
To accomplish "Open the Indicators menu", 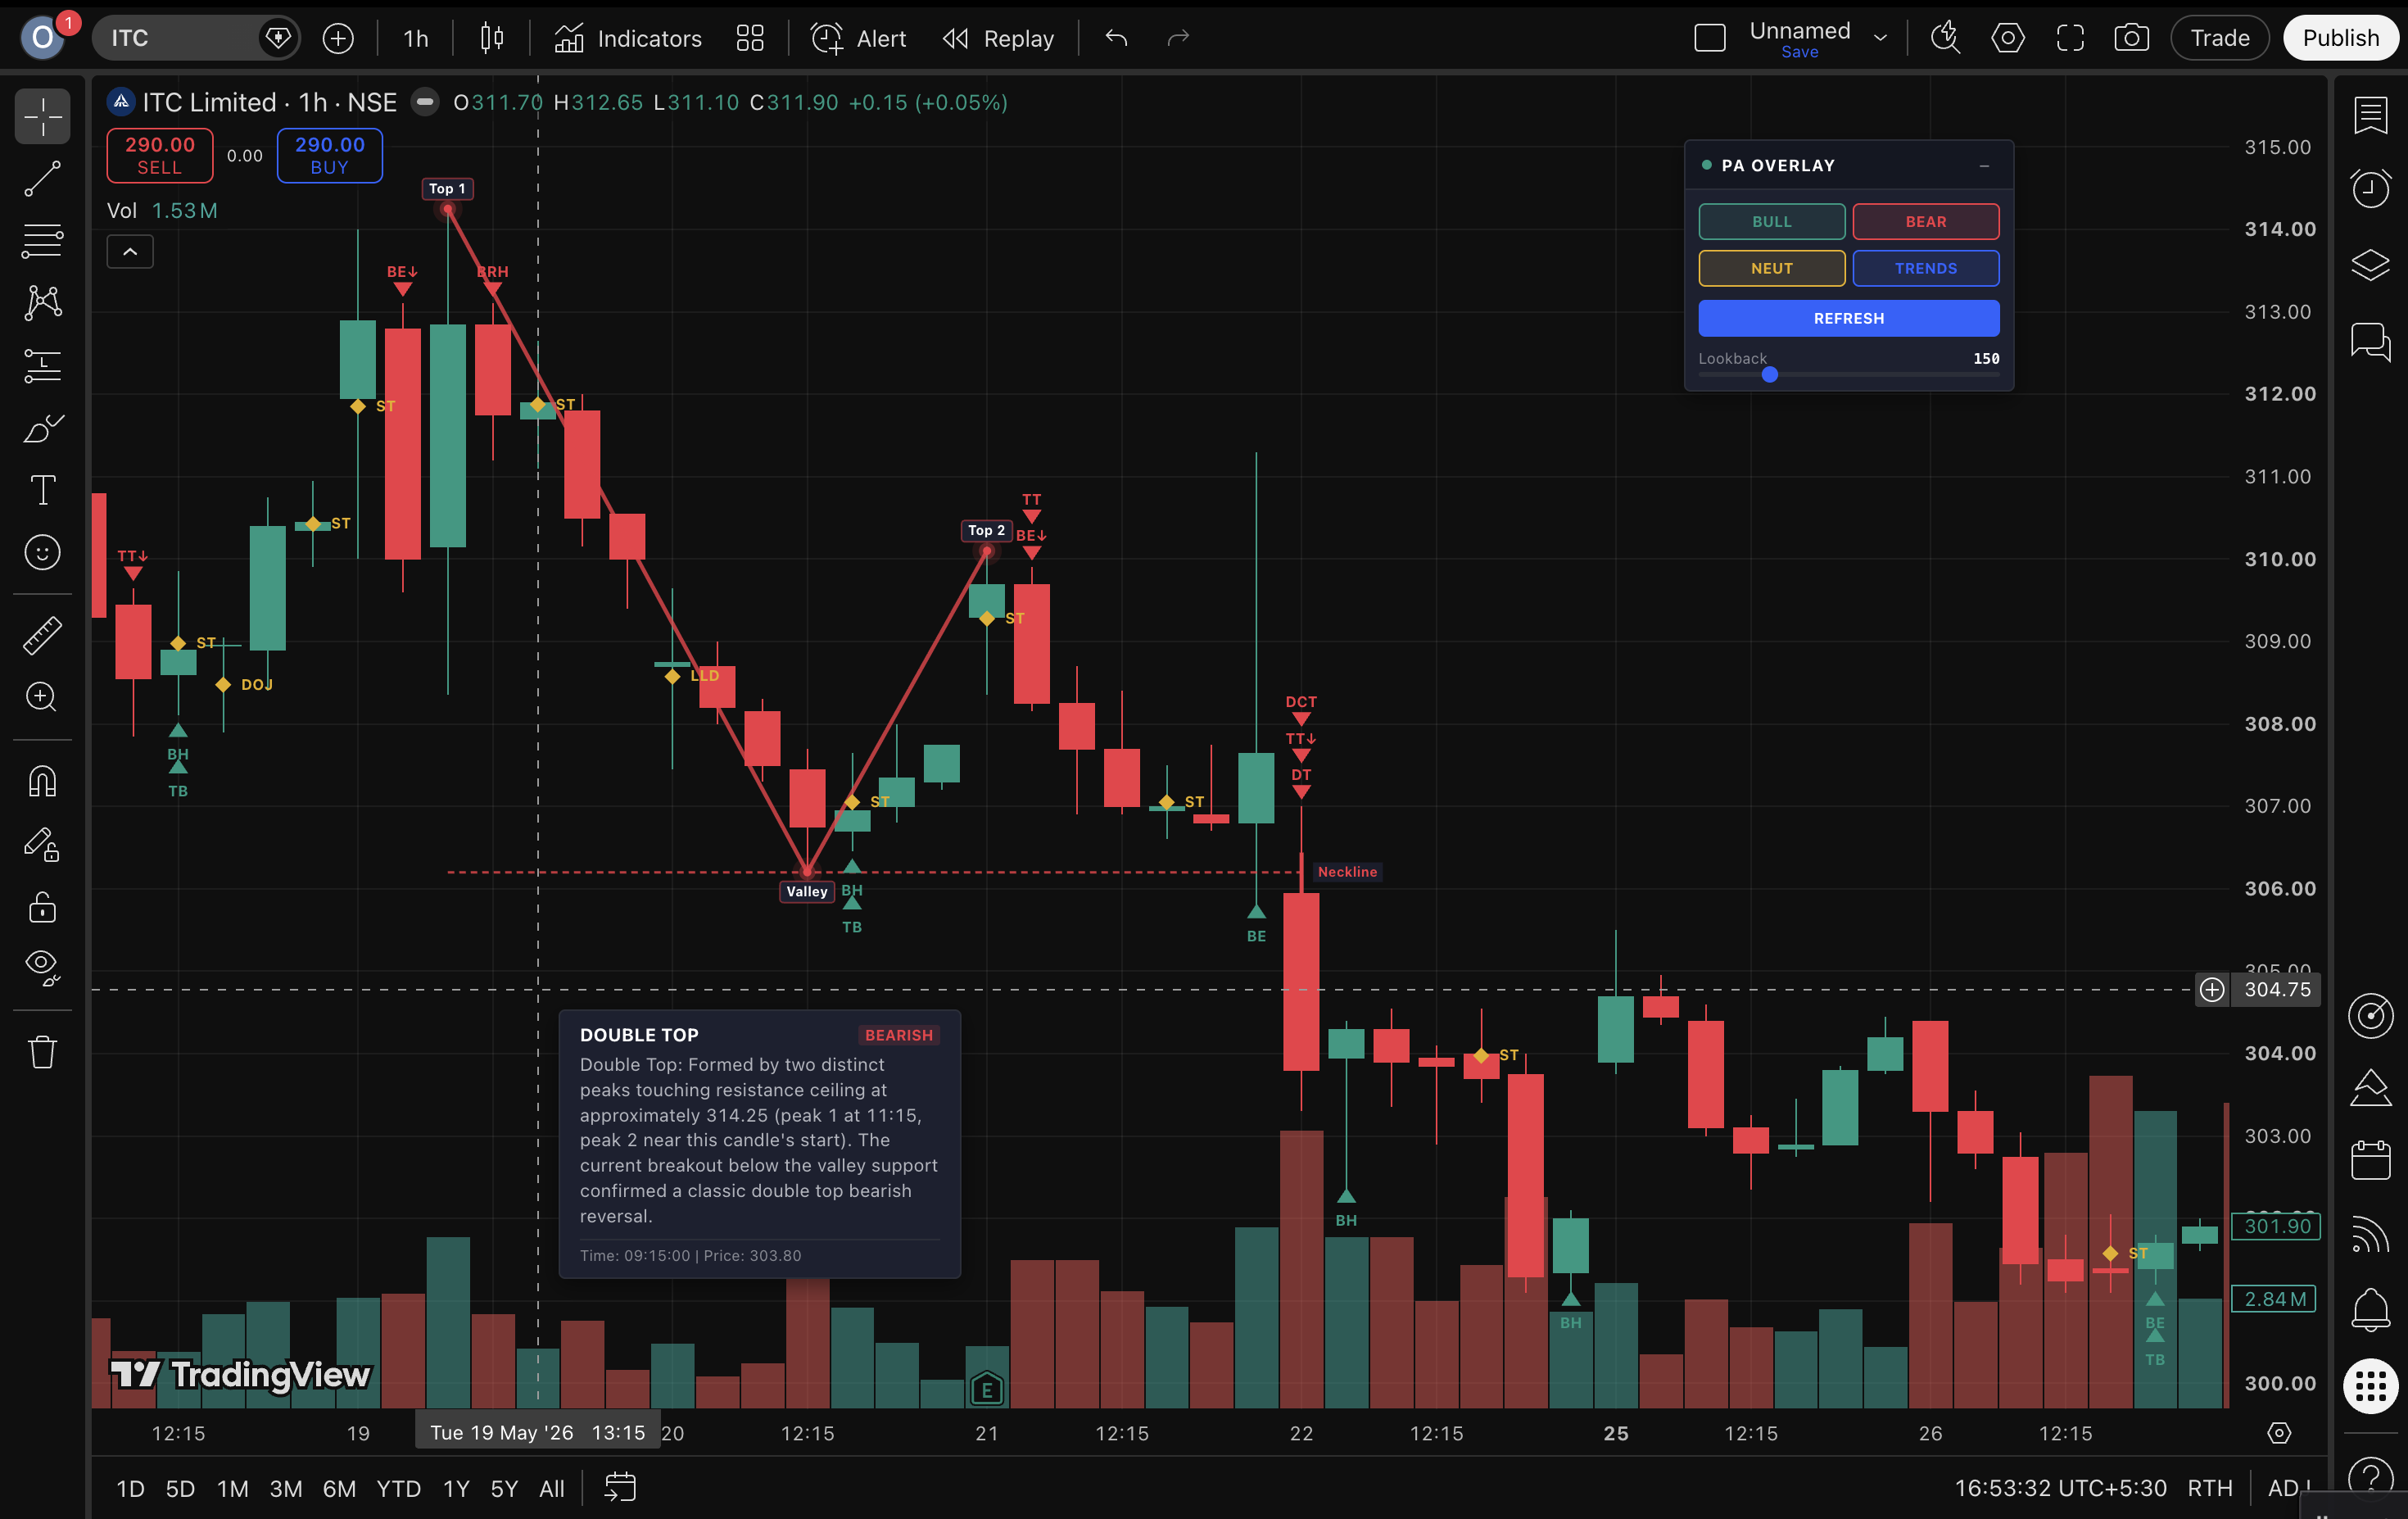I will click(x=628, y=38).
